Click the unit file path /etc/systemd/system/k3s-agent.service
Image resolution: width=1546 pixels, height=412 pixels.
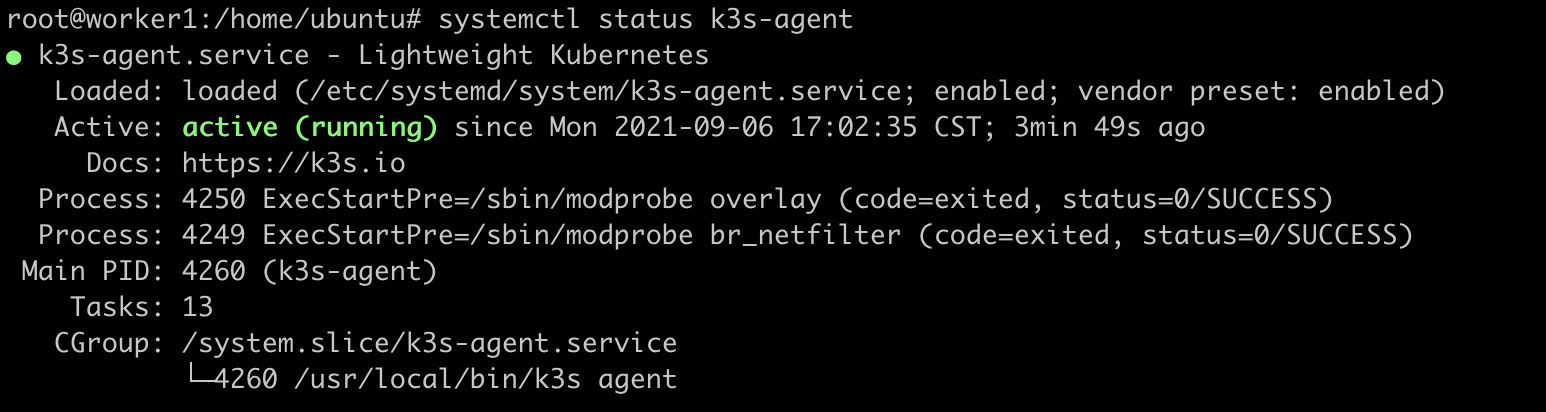607,92
